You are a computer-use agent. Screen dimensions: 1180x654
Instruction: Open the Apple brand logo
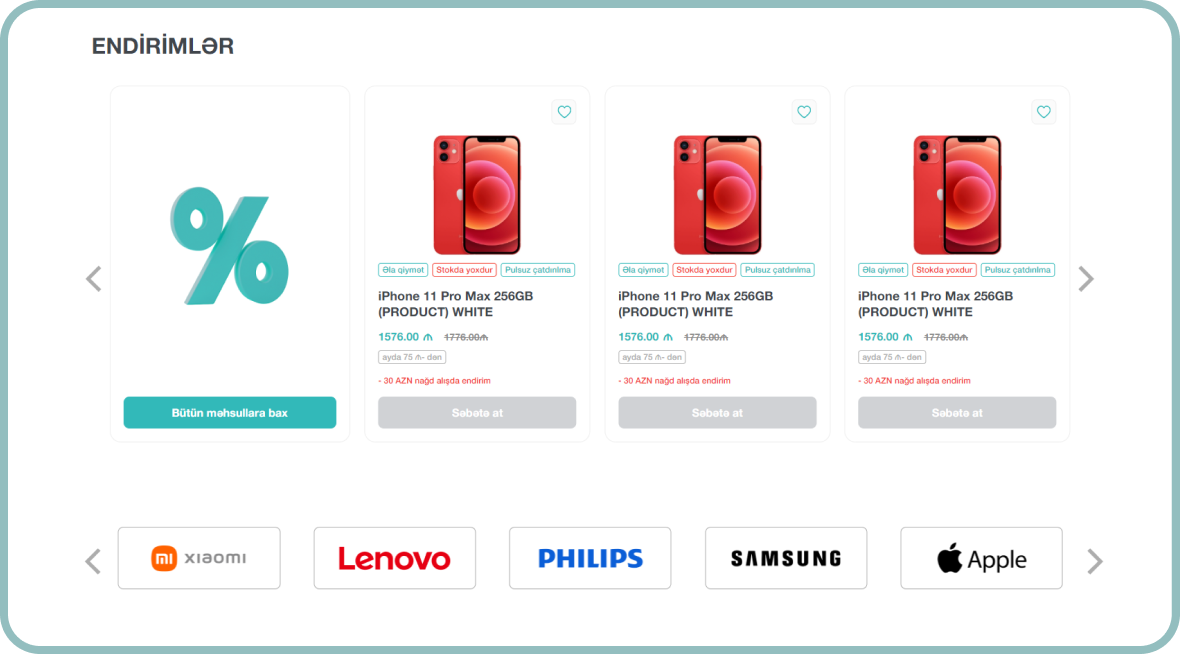coord(981,558)
